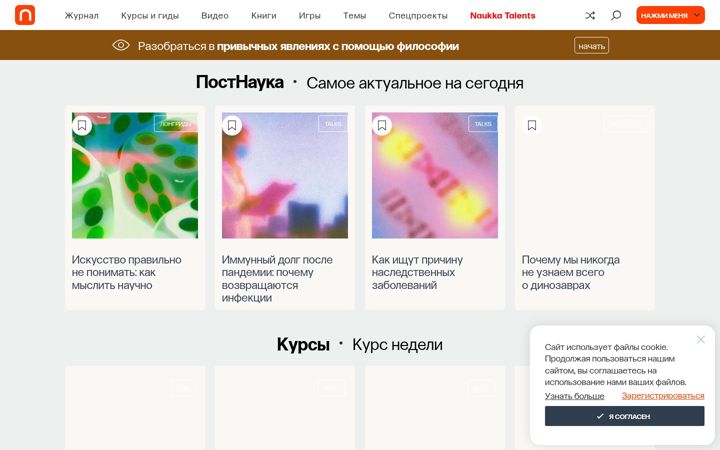
Task: Click the eye icon in the brown banner
Action: (x=121, y=45)
